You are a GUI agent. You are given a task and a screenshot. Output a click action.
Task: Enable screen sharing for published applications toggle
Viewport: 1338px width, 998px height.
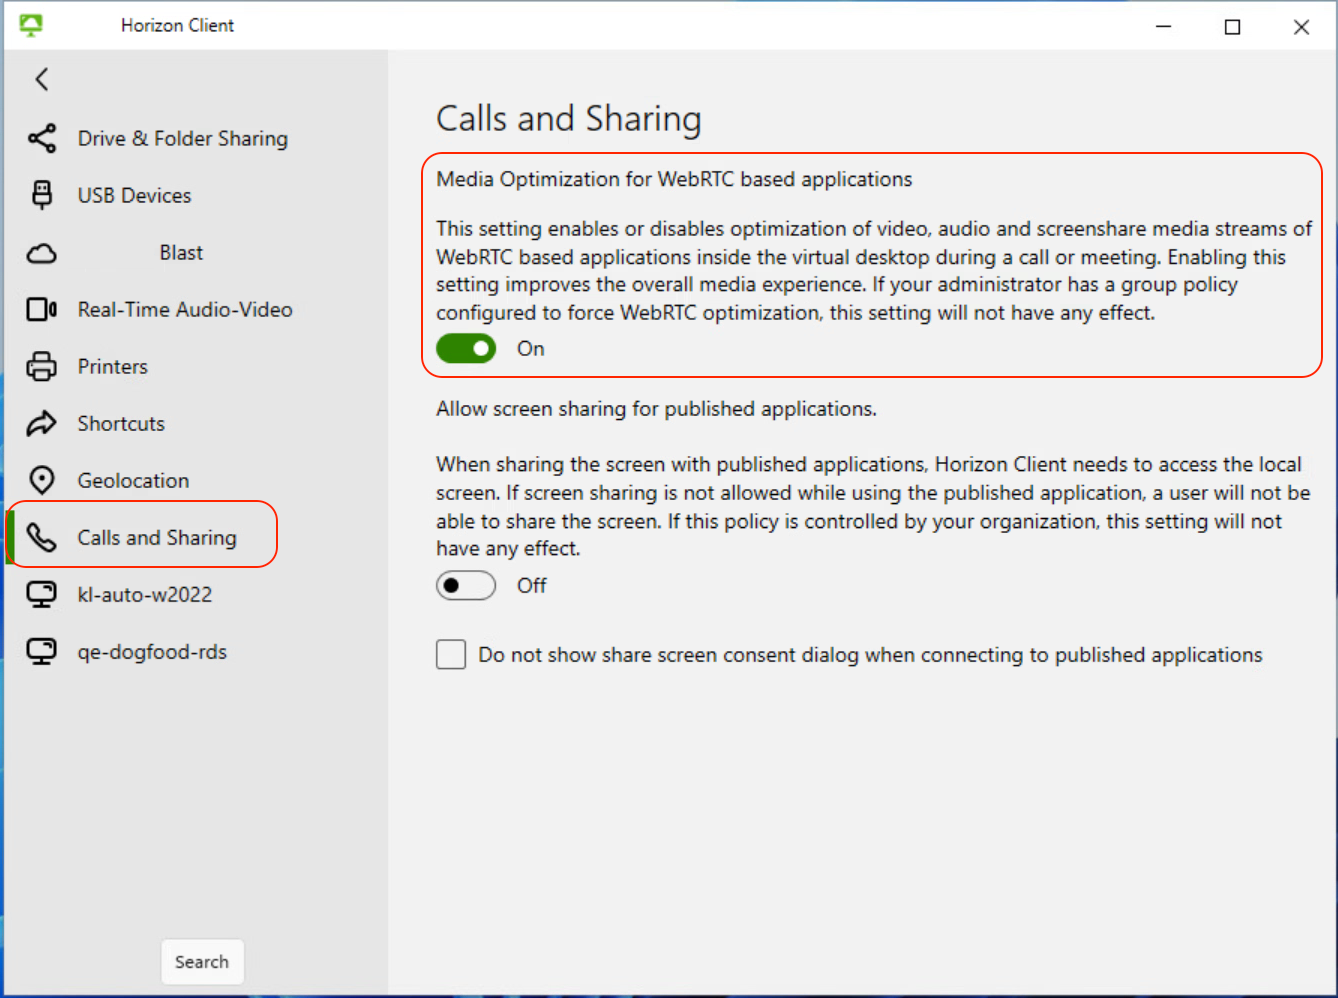466,586
